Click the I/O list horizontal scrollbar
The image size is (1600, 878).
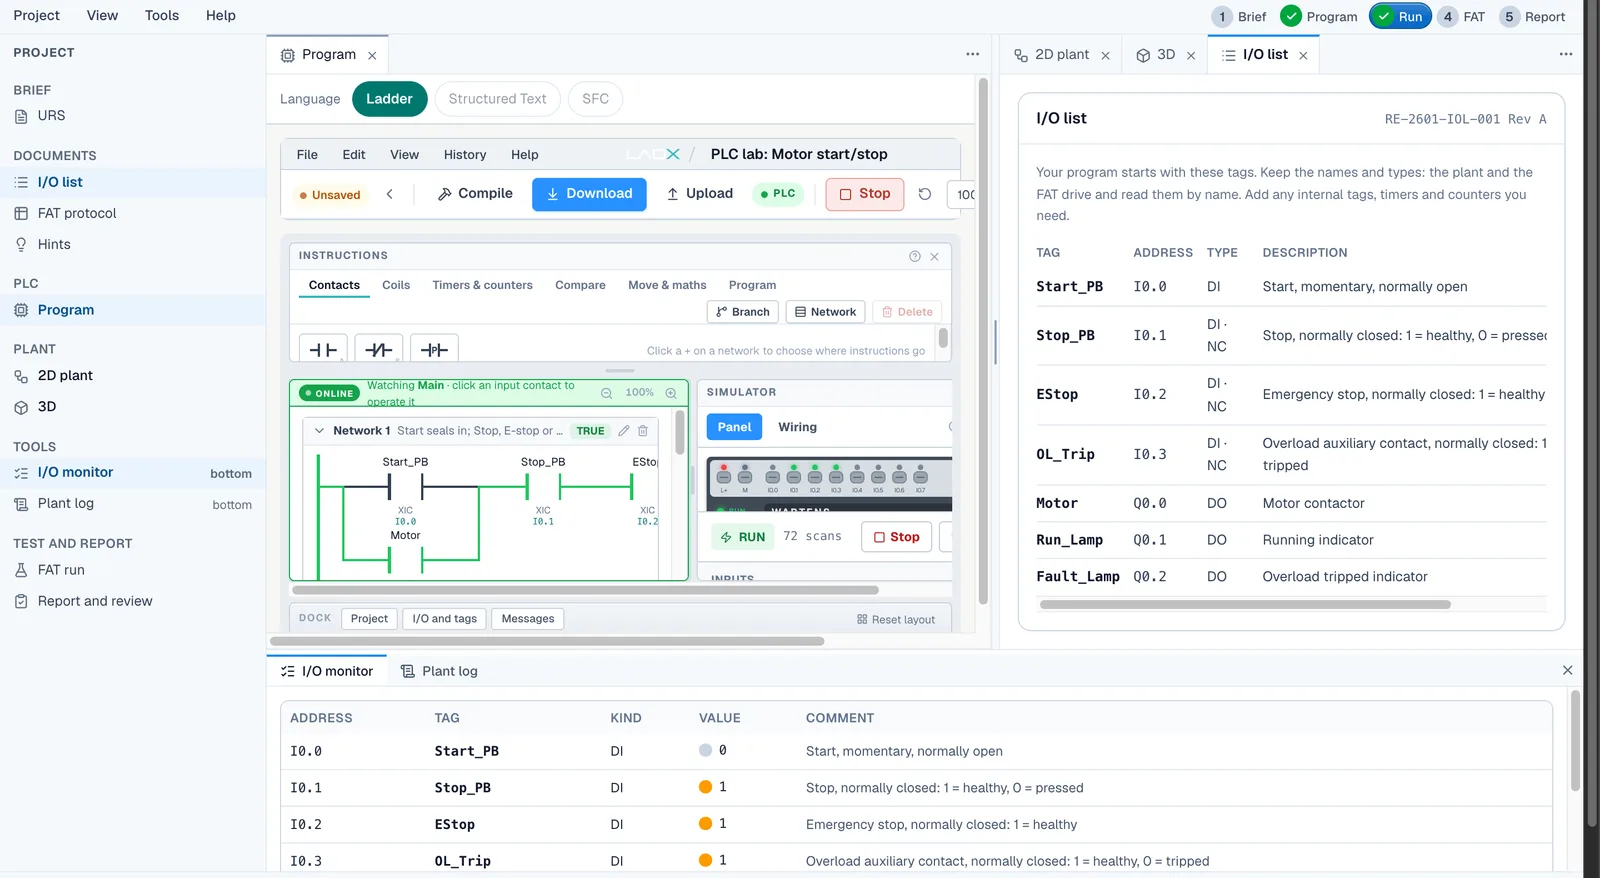click(x=1245, y=604)
